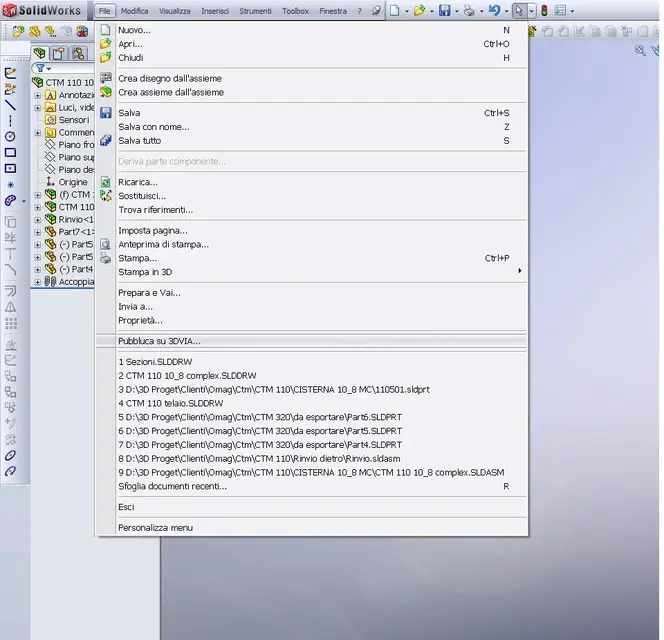This screenshot has width=664, height=640.
Task: Open the dropdown arrow next to Undo icon
Action: click(506, 11)
